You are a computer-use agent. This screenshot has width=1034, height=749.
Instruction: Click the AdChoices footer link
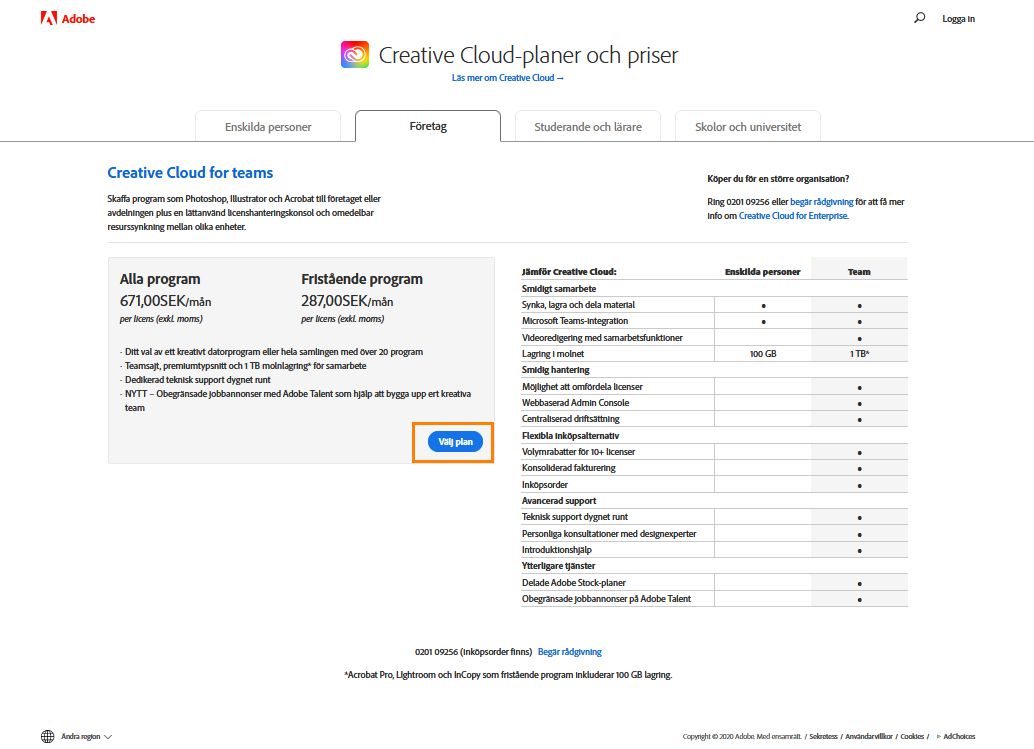coord(959,736)
